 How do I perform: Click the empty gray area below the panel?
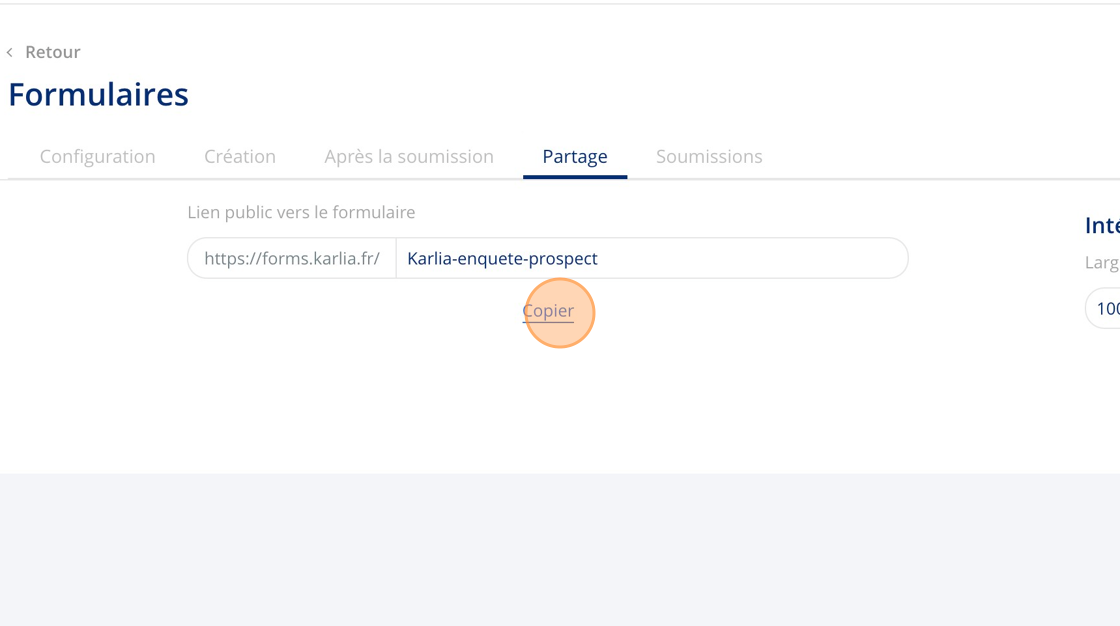(x=560, y=550)
